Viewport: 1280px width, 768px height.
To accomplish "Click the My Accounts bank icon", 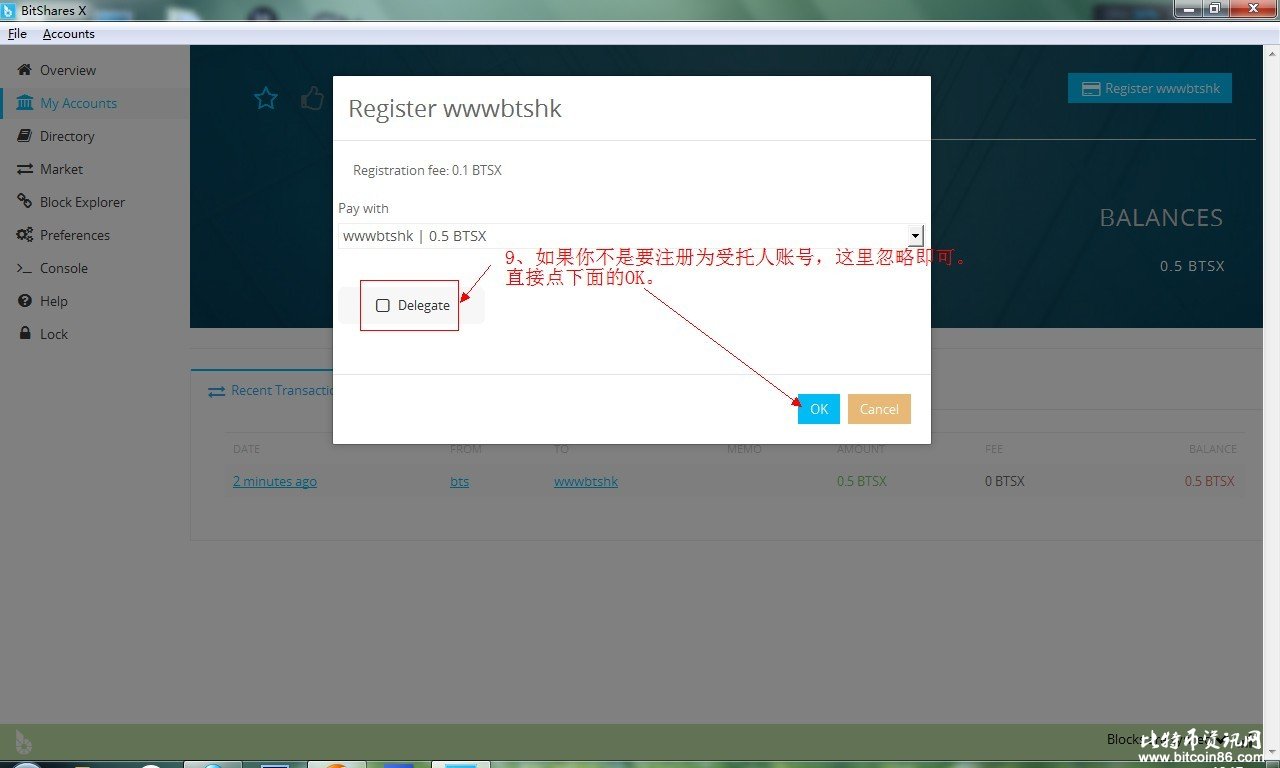I will [24, 103].
